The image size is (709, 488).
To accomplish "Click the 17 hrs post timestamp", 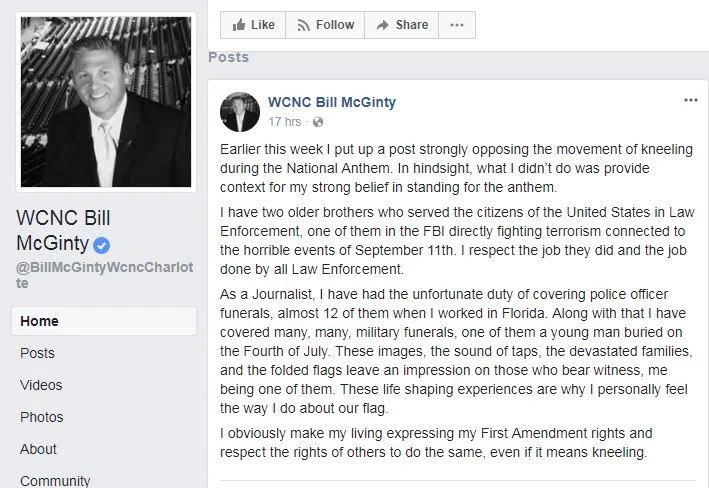I will coord(284,122).
